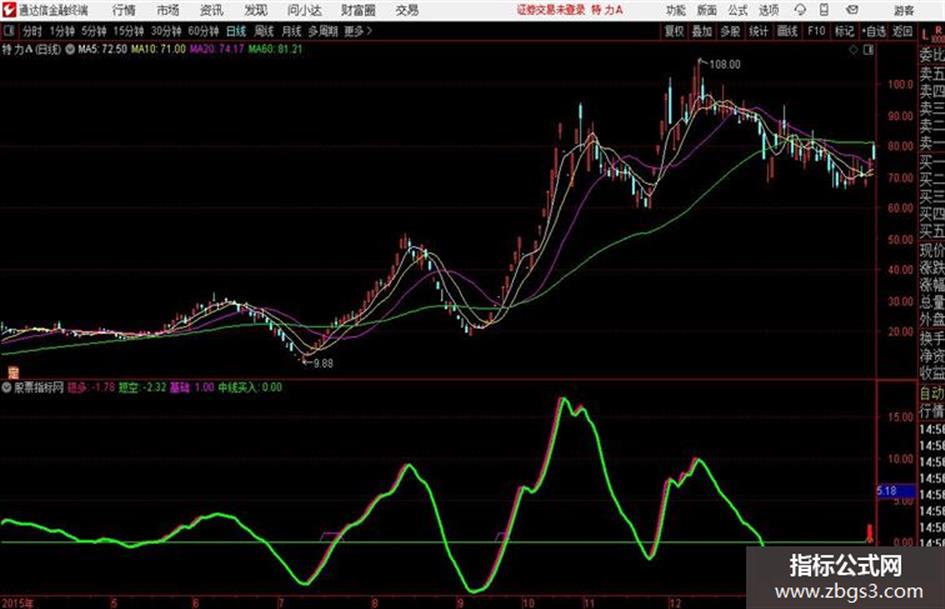945x609 pixels.
Task: Switch to the 5分钟 period tab
Action: click(x=93, y=31)
